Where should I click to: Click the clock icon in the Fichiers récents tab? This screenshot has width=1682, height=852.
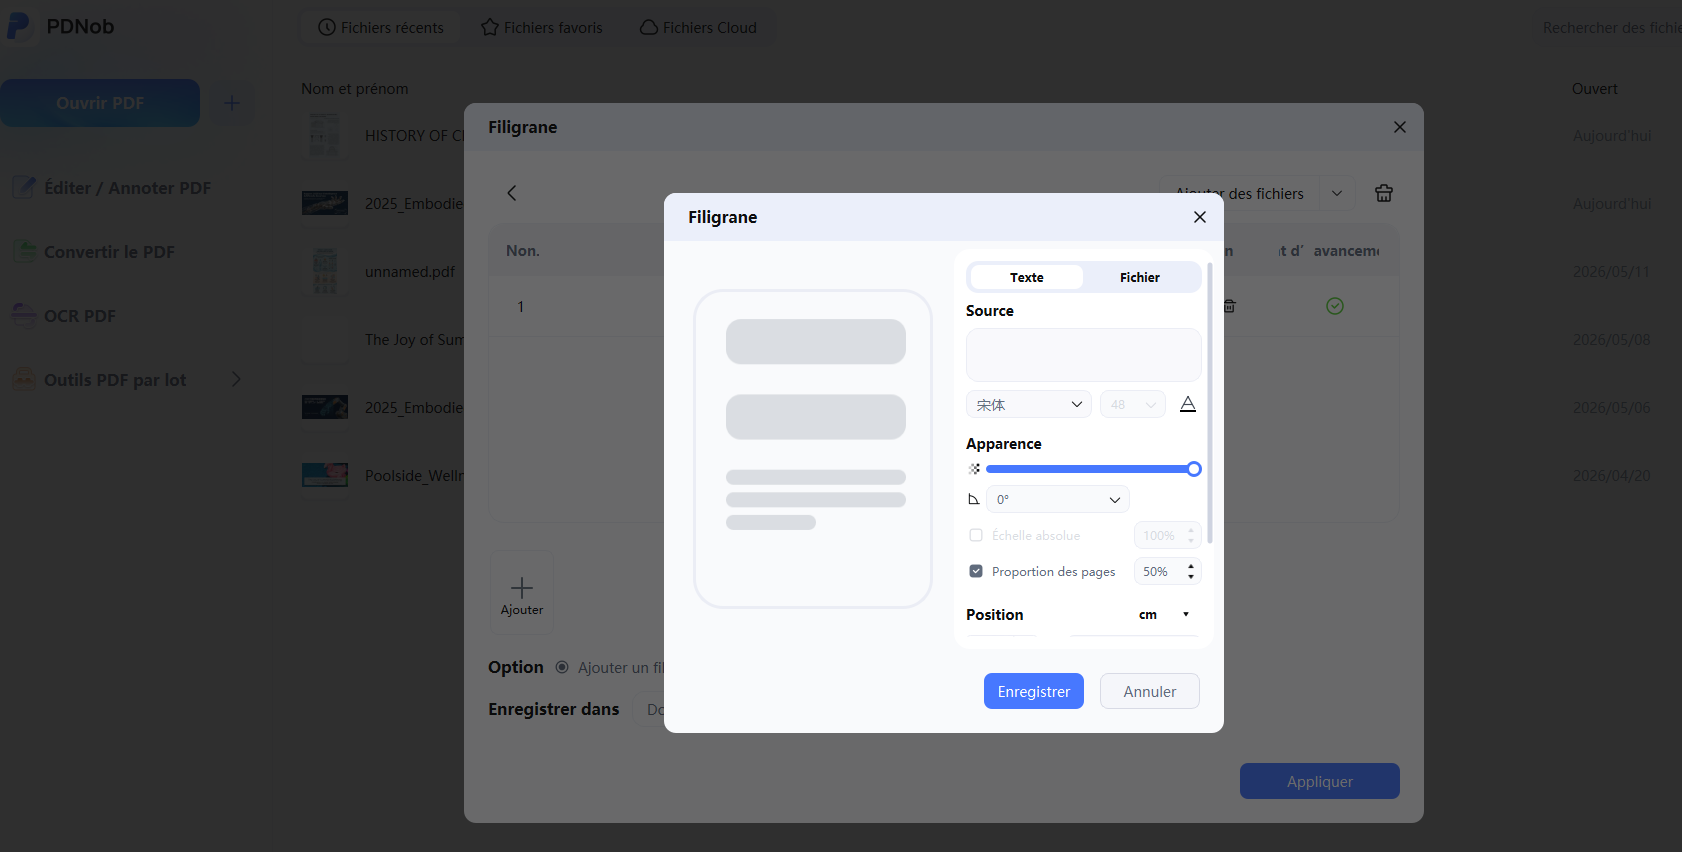326,27
